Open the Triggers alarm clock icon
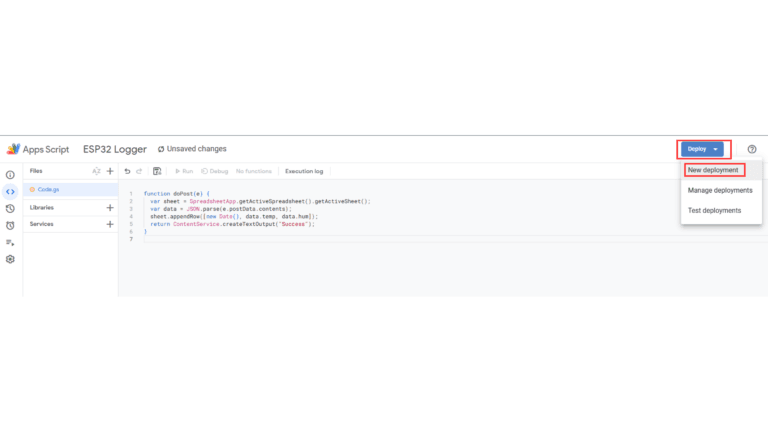 coord(10,225)
